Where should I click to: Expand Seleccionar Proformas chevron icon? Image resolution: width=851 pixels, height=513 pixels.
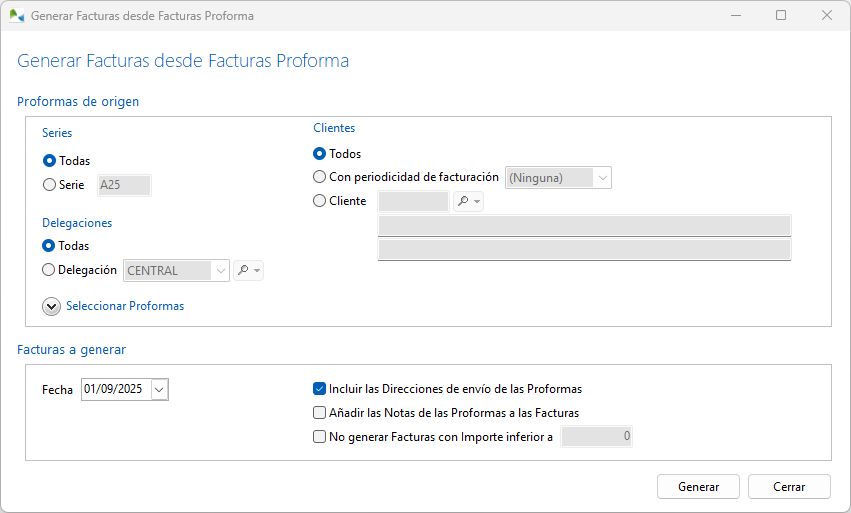[x=51, y=307]
